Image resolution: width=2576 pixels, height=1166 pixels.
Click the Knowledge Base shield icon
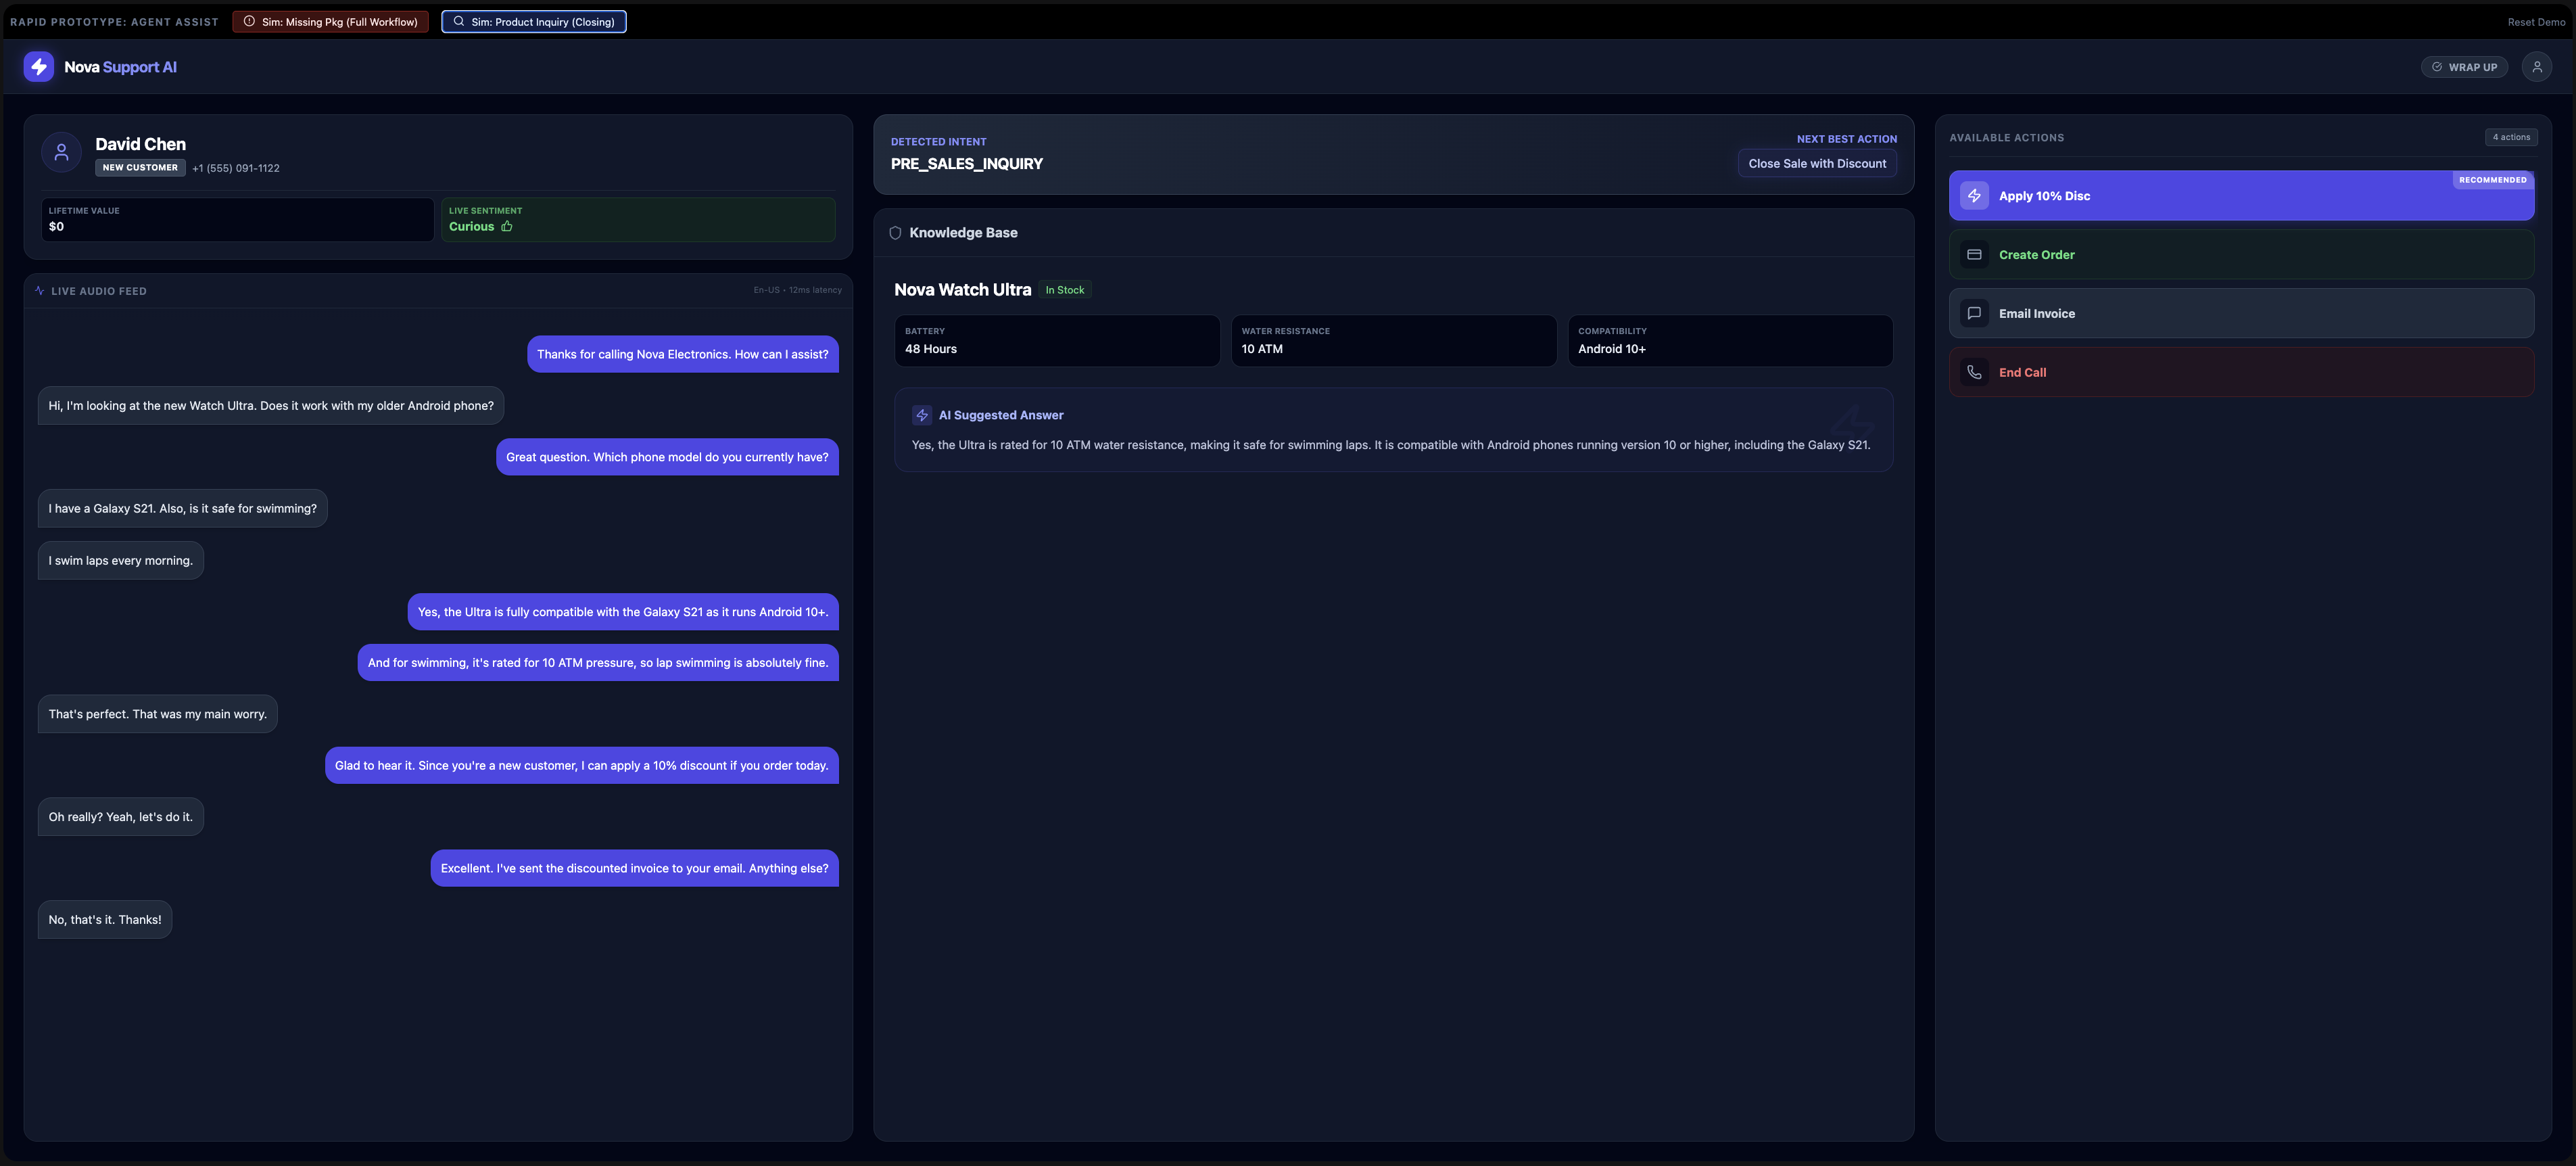895,233
